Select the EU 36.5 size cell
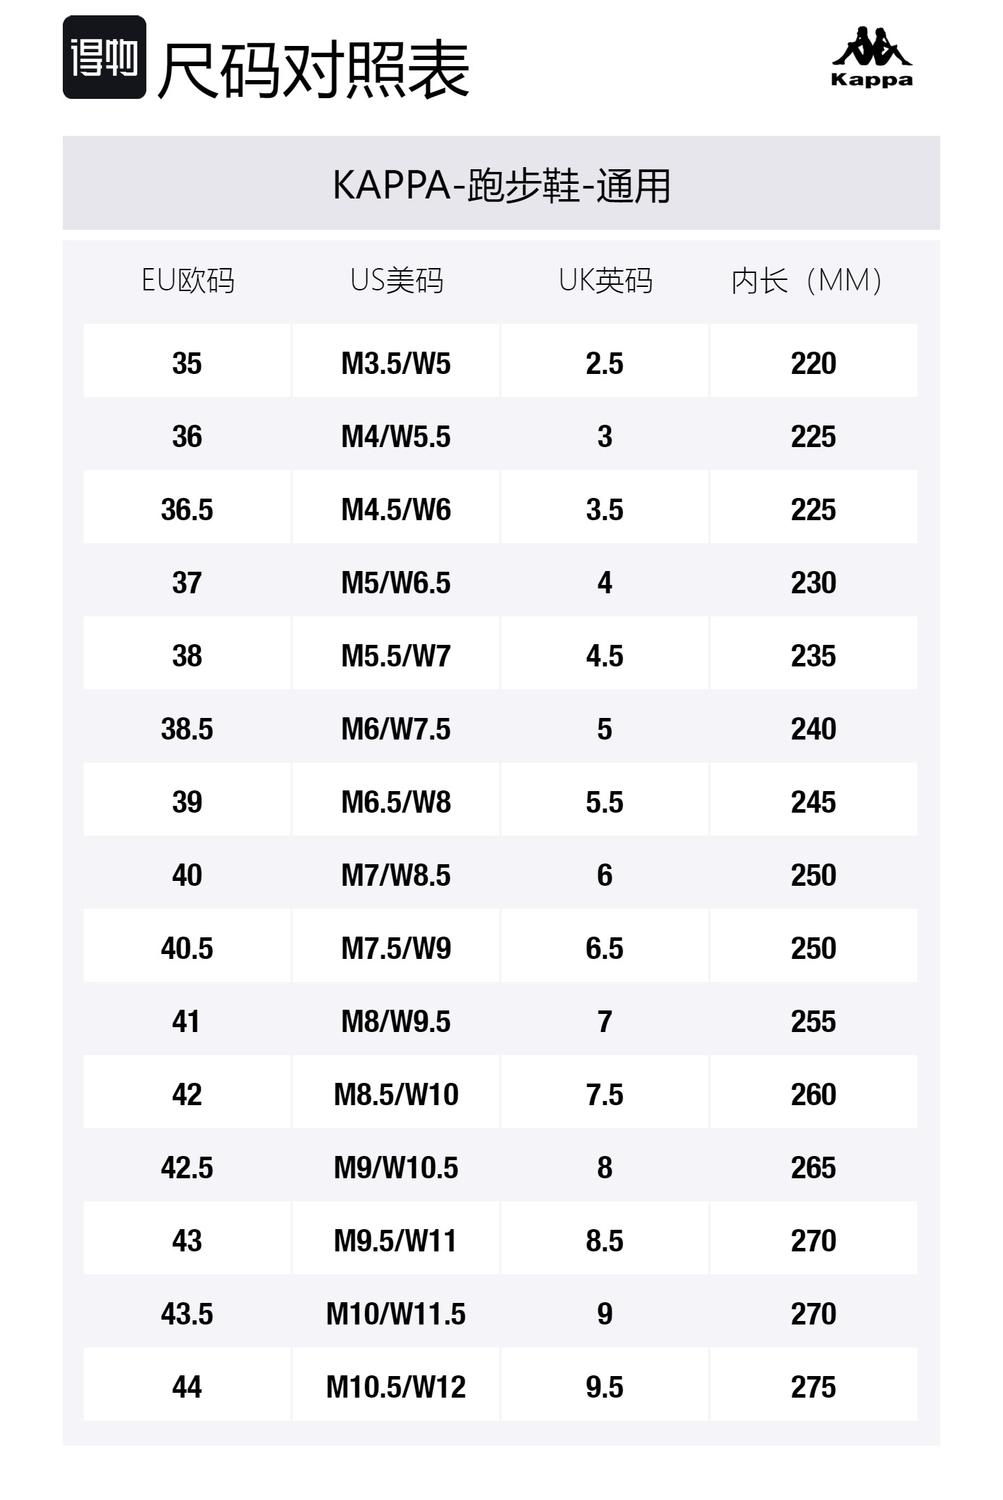This screenshot has height=1500, width=1003. 187,509
